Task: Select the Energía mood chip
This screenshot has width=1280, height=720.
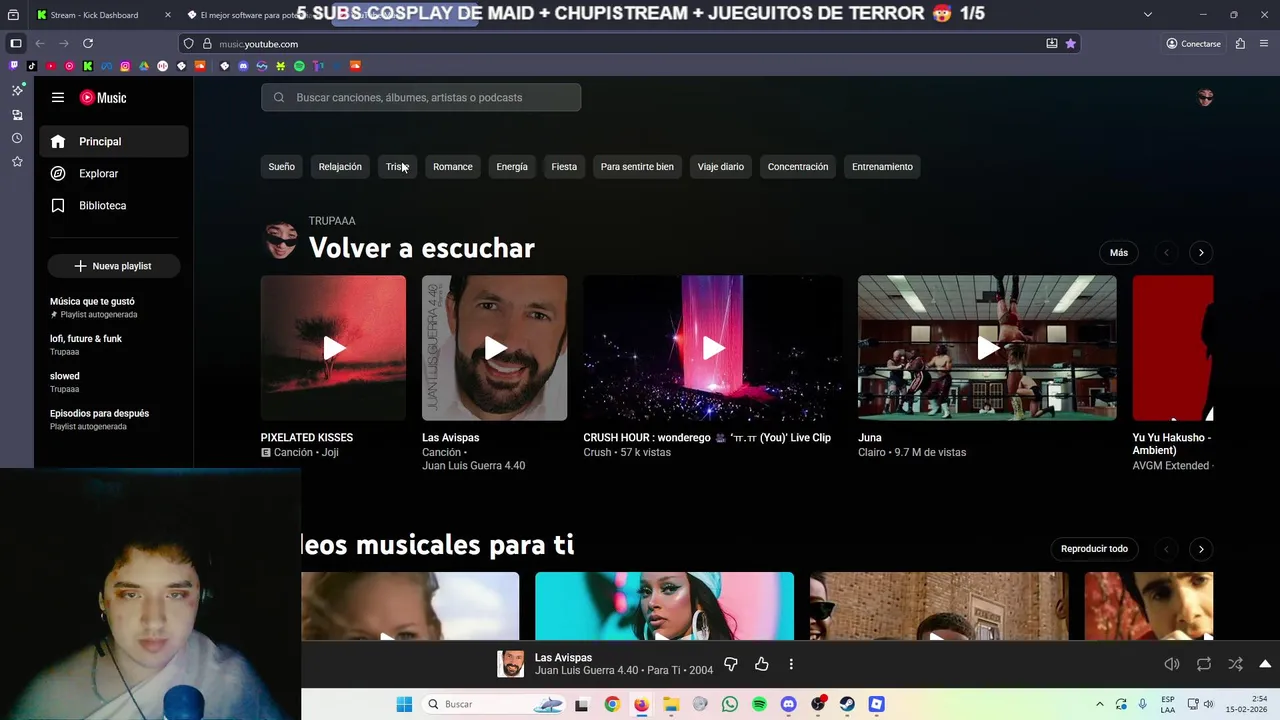Action: (512, 167)
